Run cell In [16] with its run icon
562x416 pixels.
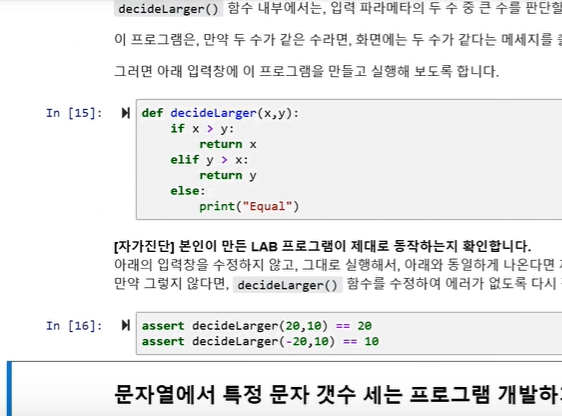coord(125,325)
